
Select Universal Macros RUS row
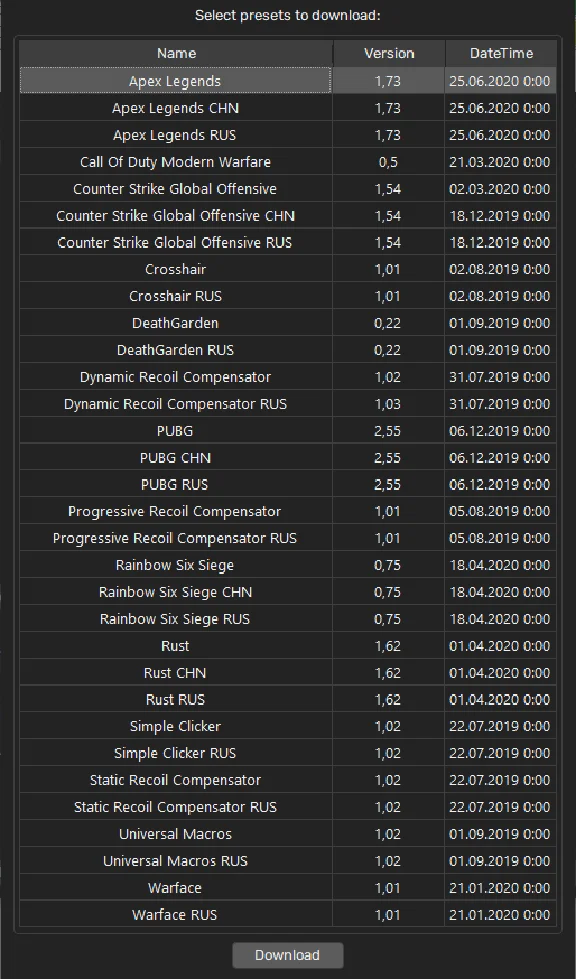coord(288,860)
